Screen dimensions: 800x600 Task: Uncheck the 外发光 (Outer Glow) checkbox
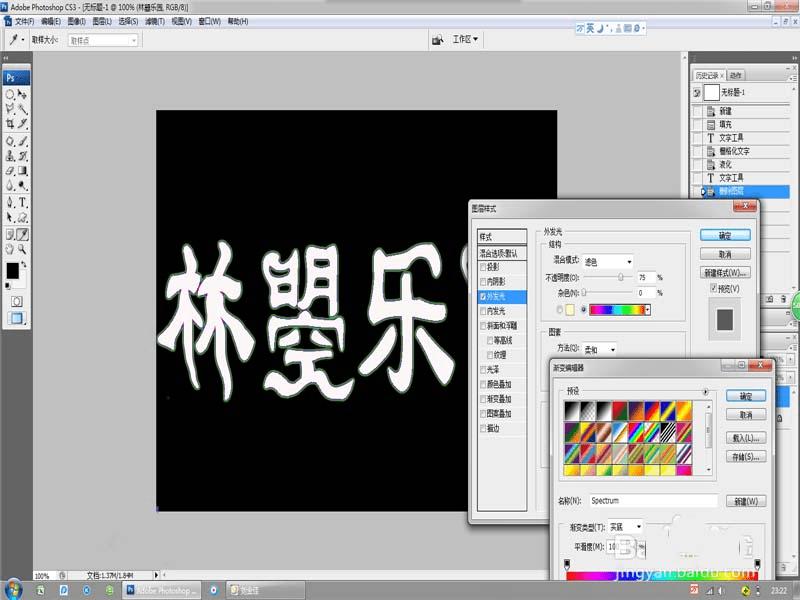(483, 296)
